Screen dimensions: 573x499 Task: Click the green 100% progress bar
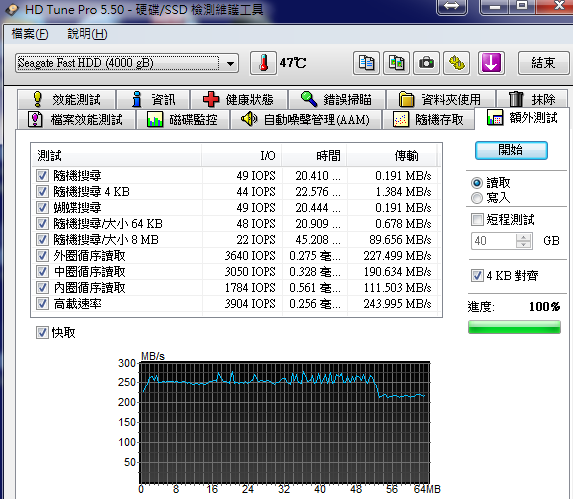pyautogui.click(x=514, y=327)
